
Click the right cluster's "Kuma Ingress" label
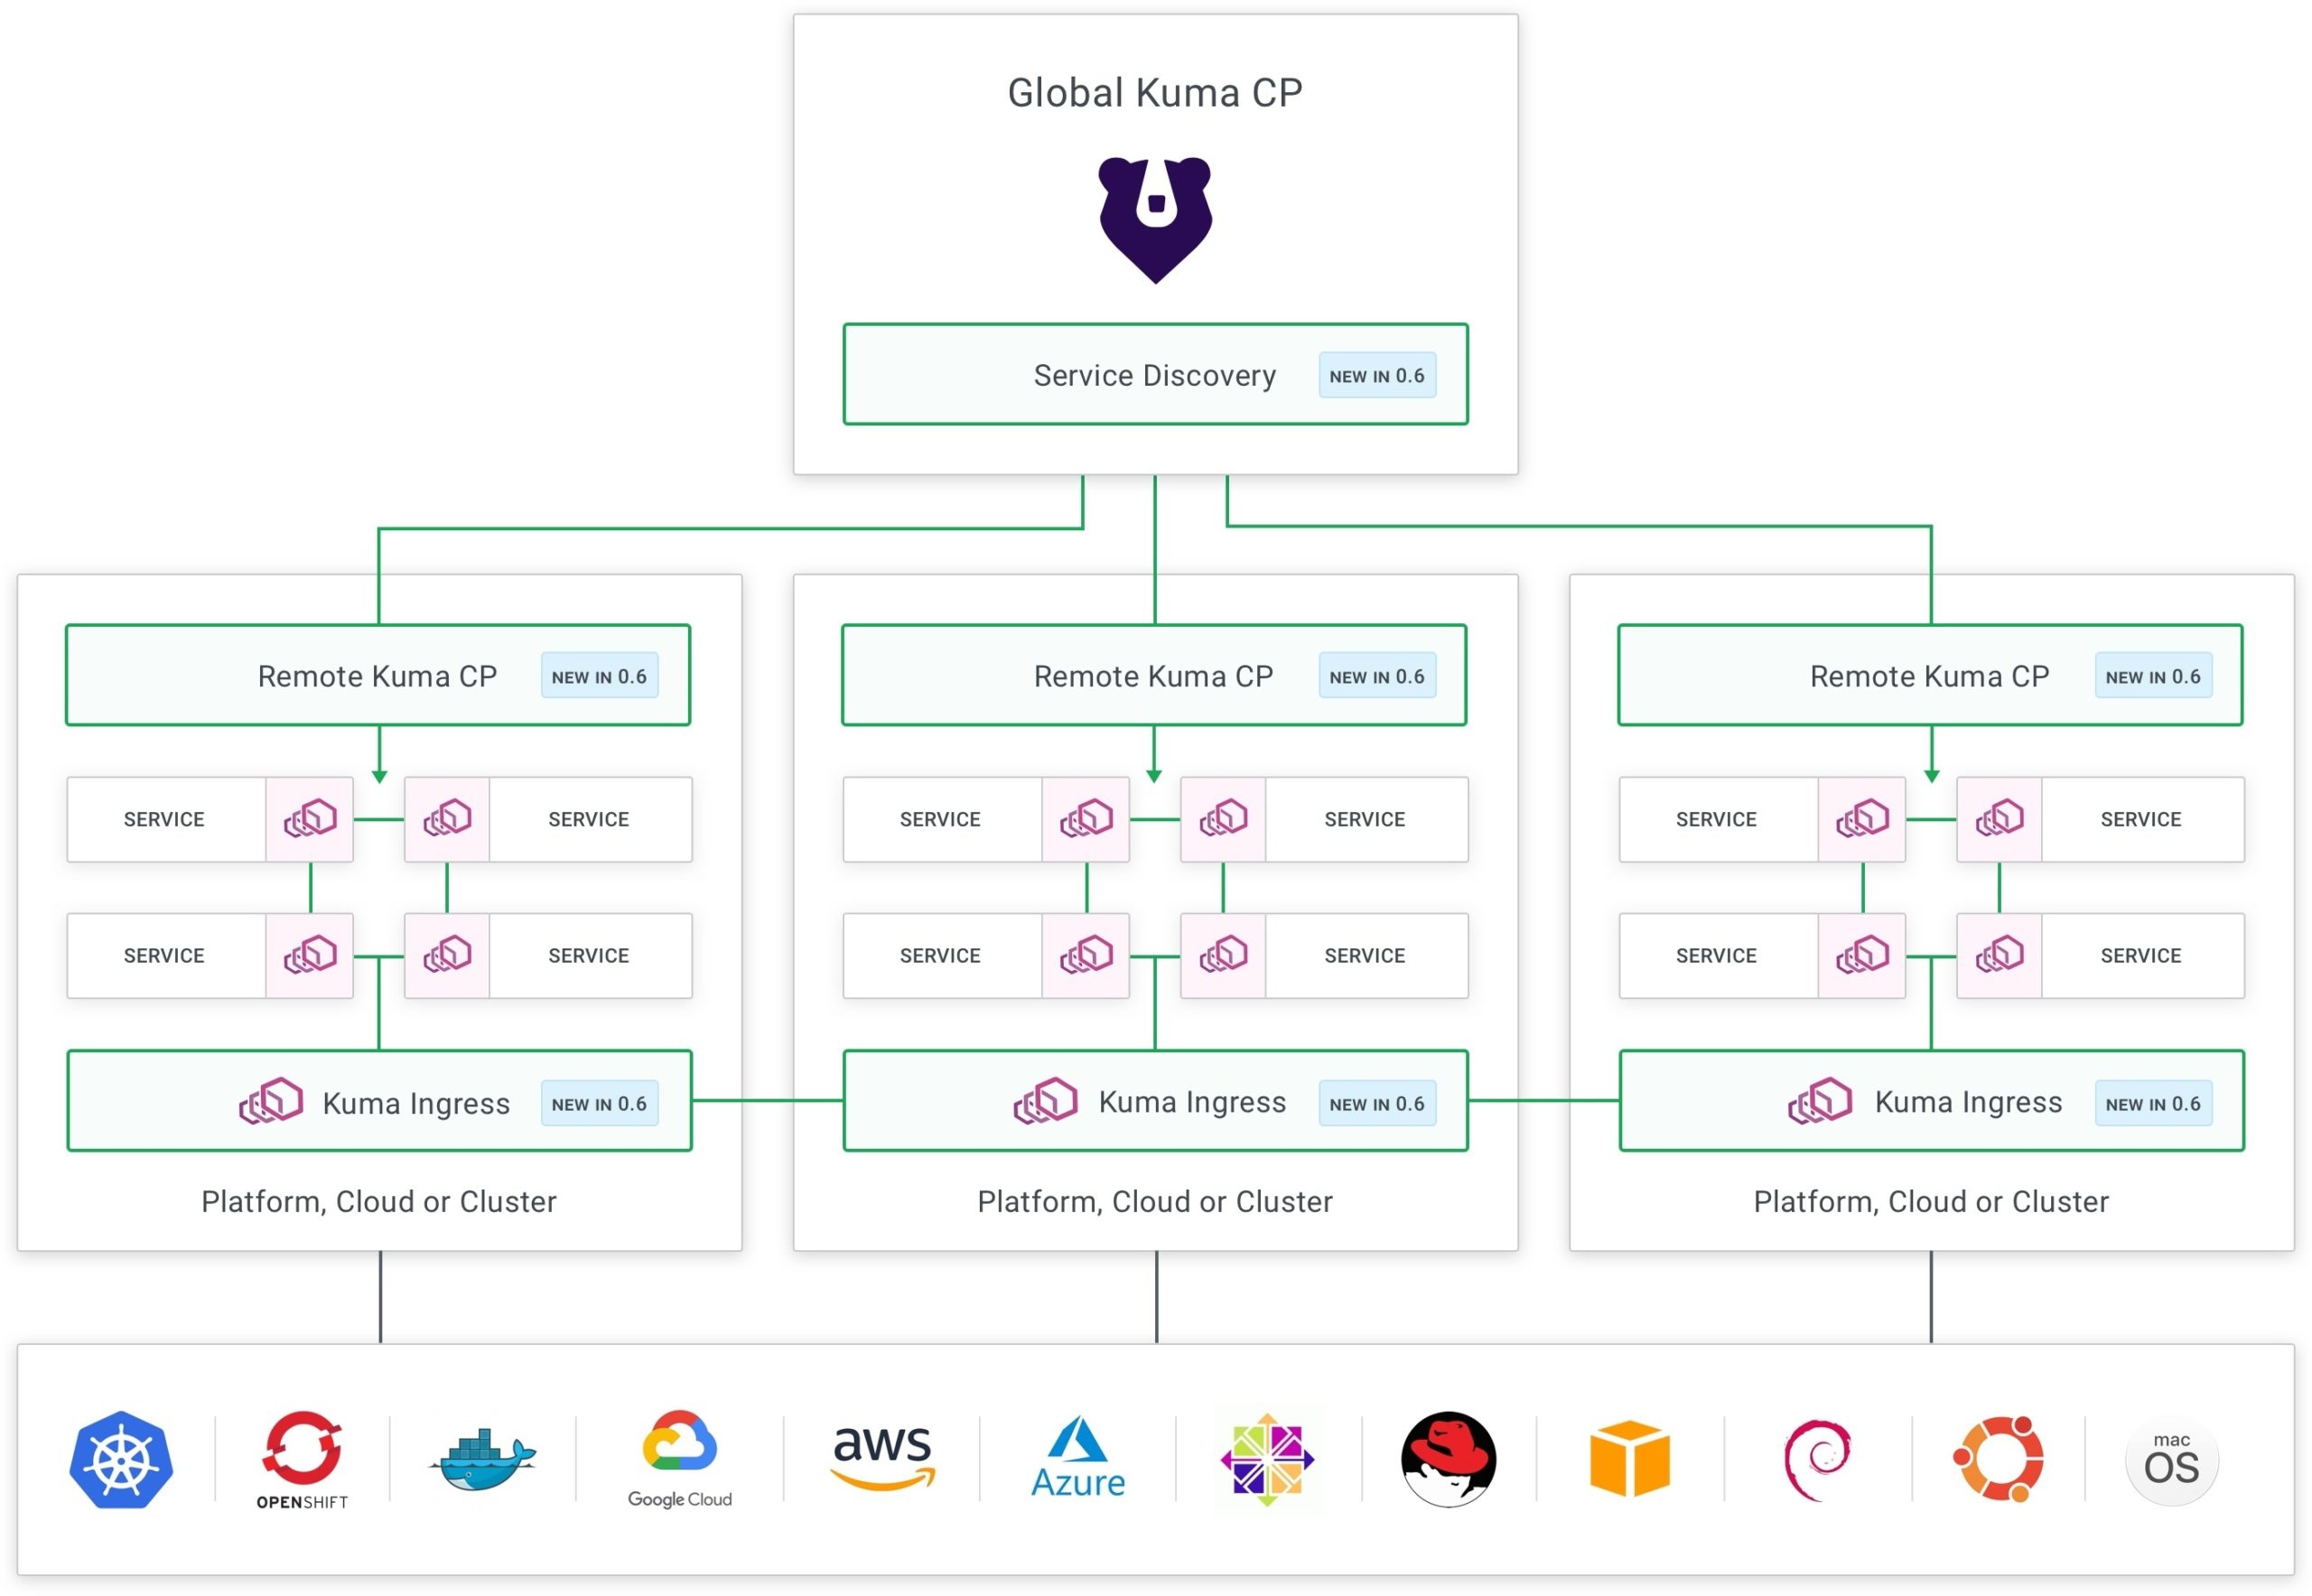pyautogui.click(x=1968, y=1102)
